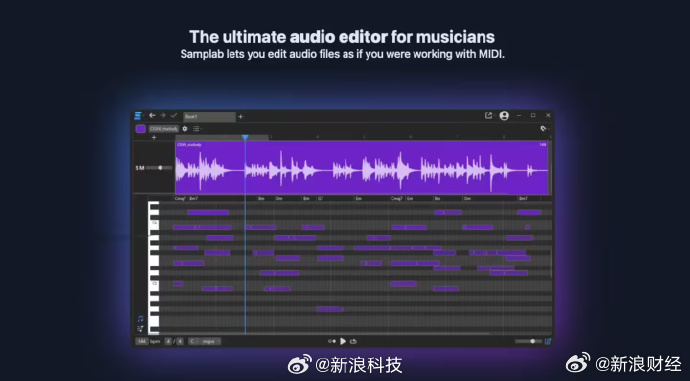
Task: Toggle the note list icon below music note
Action: click(x=140, y=329)
